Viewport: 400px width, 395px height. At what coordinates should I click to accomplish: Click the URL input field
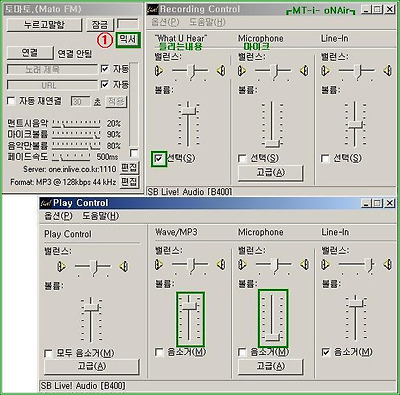(x=52, y=85)
